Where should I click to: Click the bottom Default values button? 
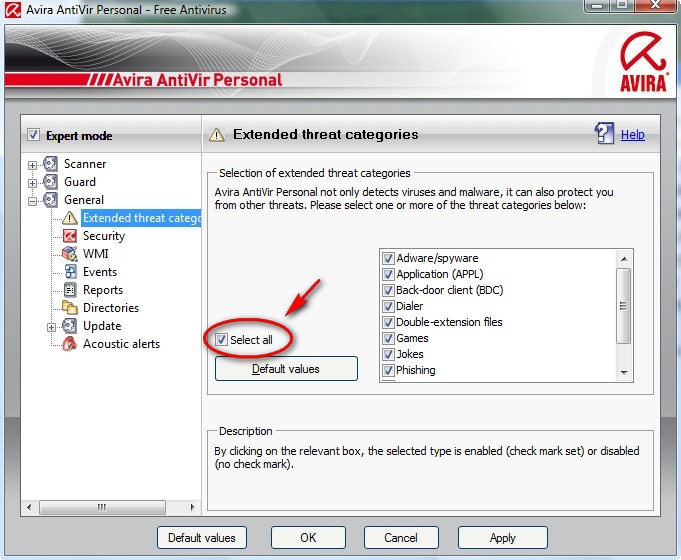point(202,537)
